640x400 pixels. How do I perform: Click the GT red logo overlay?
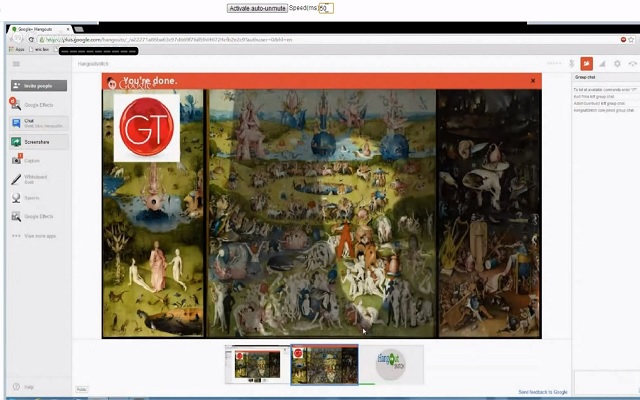click(147, 127)
